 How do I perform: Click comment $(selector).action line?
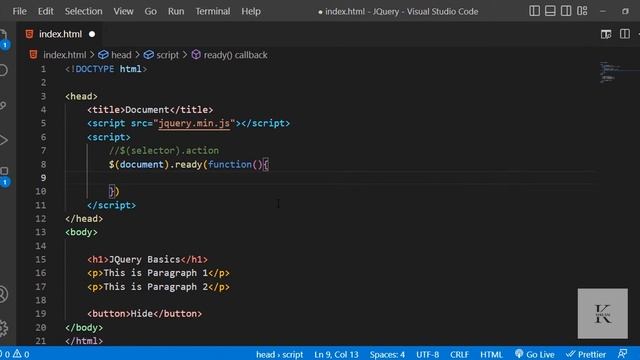[164, 151]
